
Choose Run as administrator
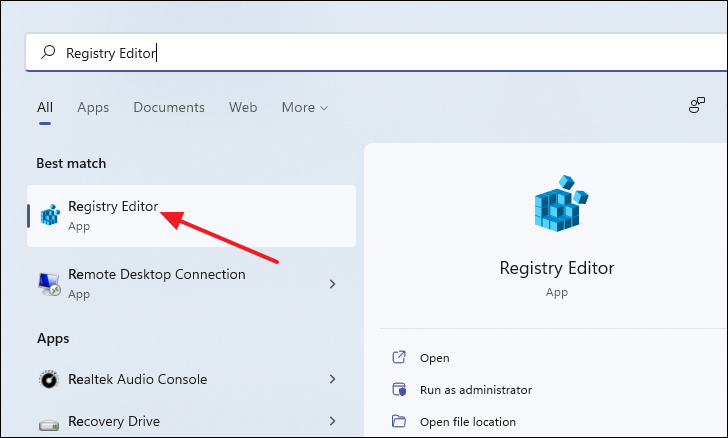tap(476, 390)
